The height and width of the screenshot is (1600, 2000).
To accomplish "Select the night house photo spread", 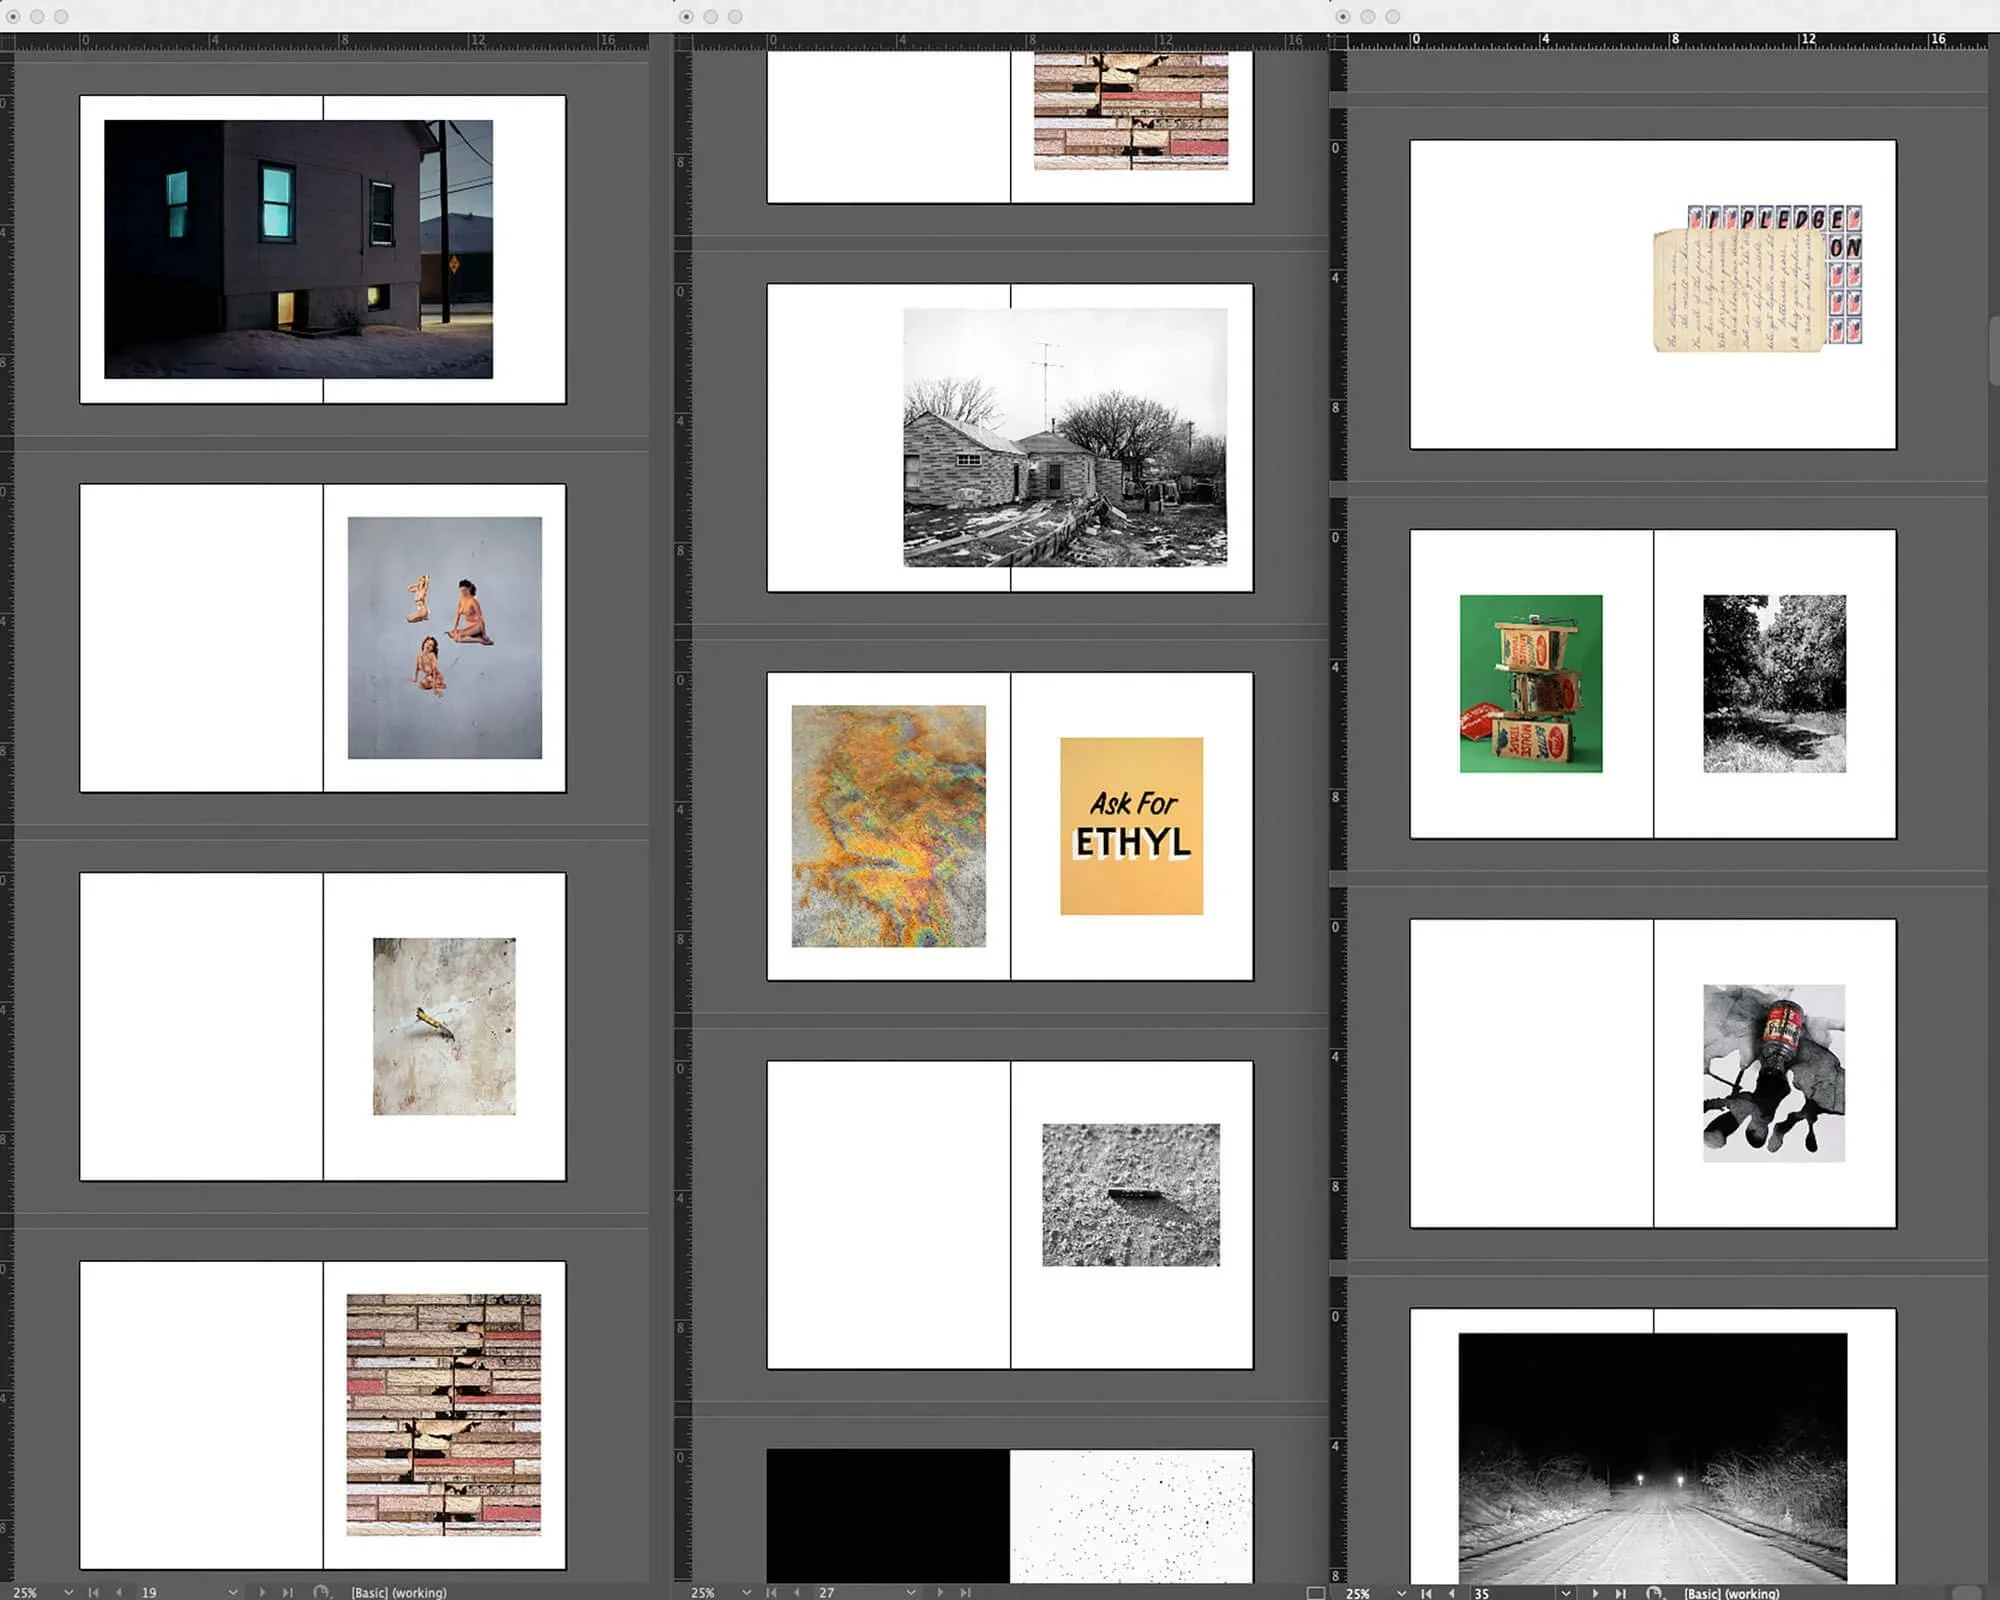I will 298,249.
